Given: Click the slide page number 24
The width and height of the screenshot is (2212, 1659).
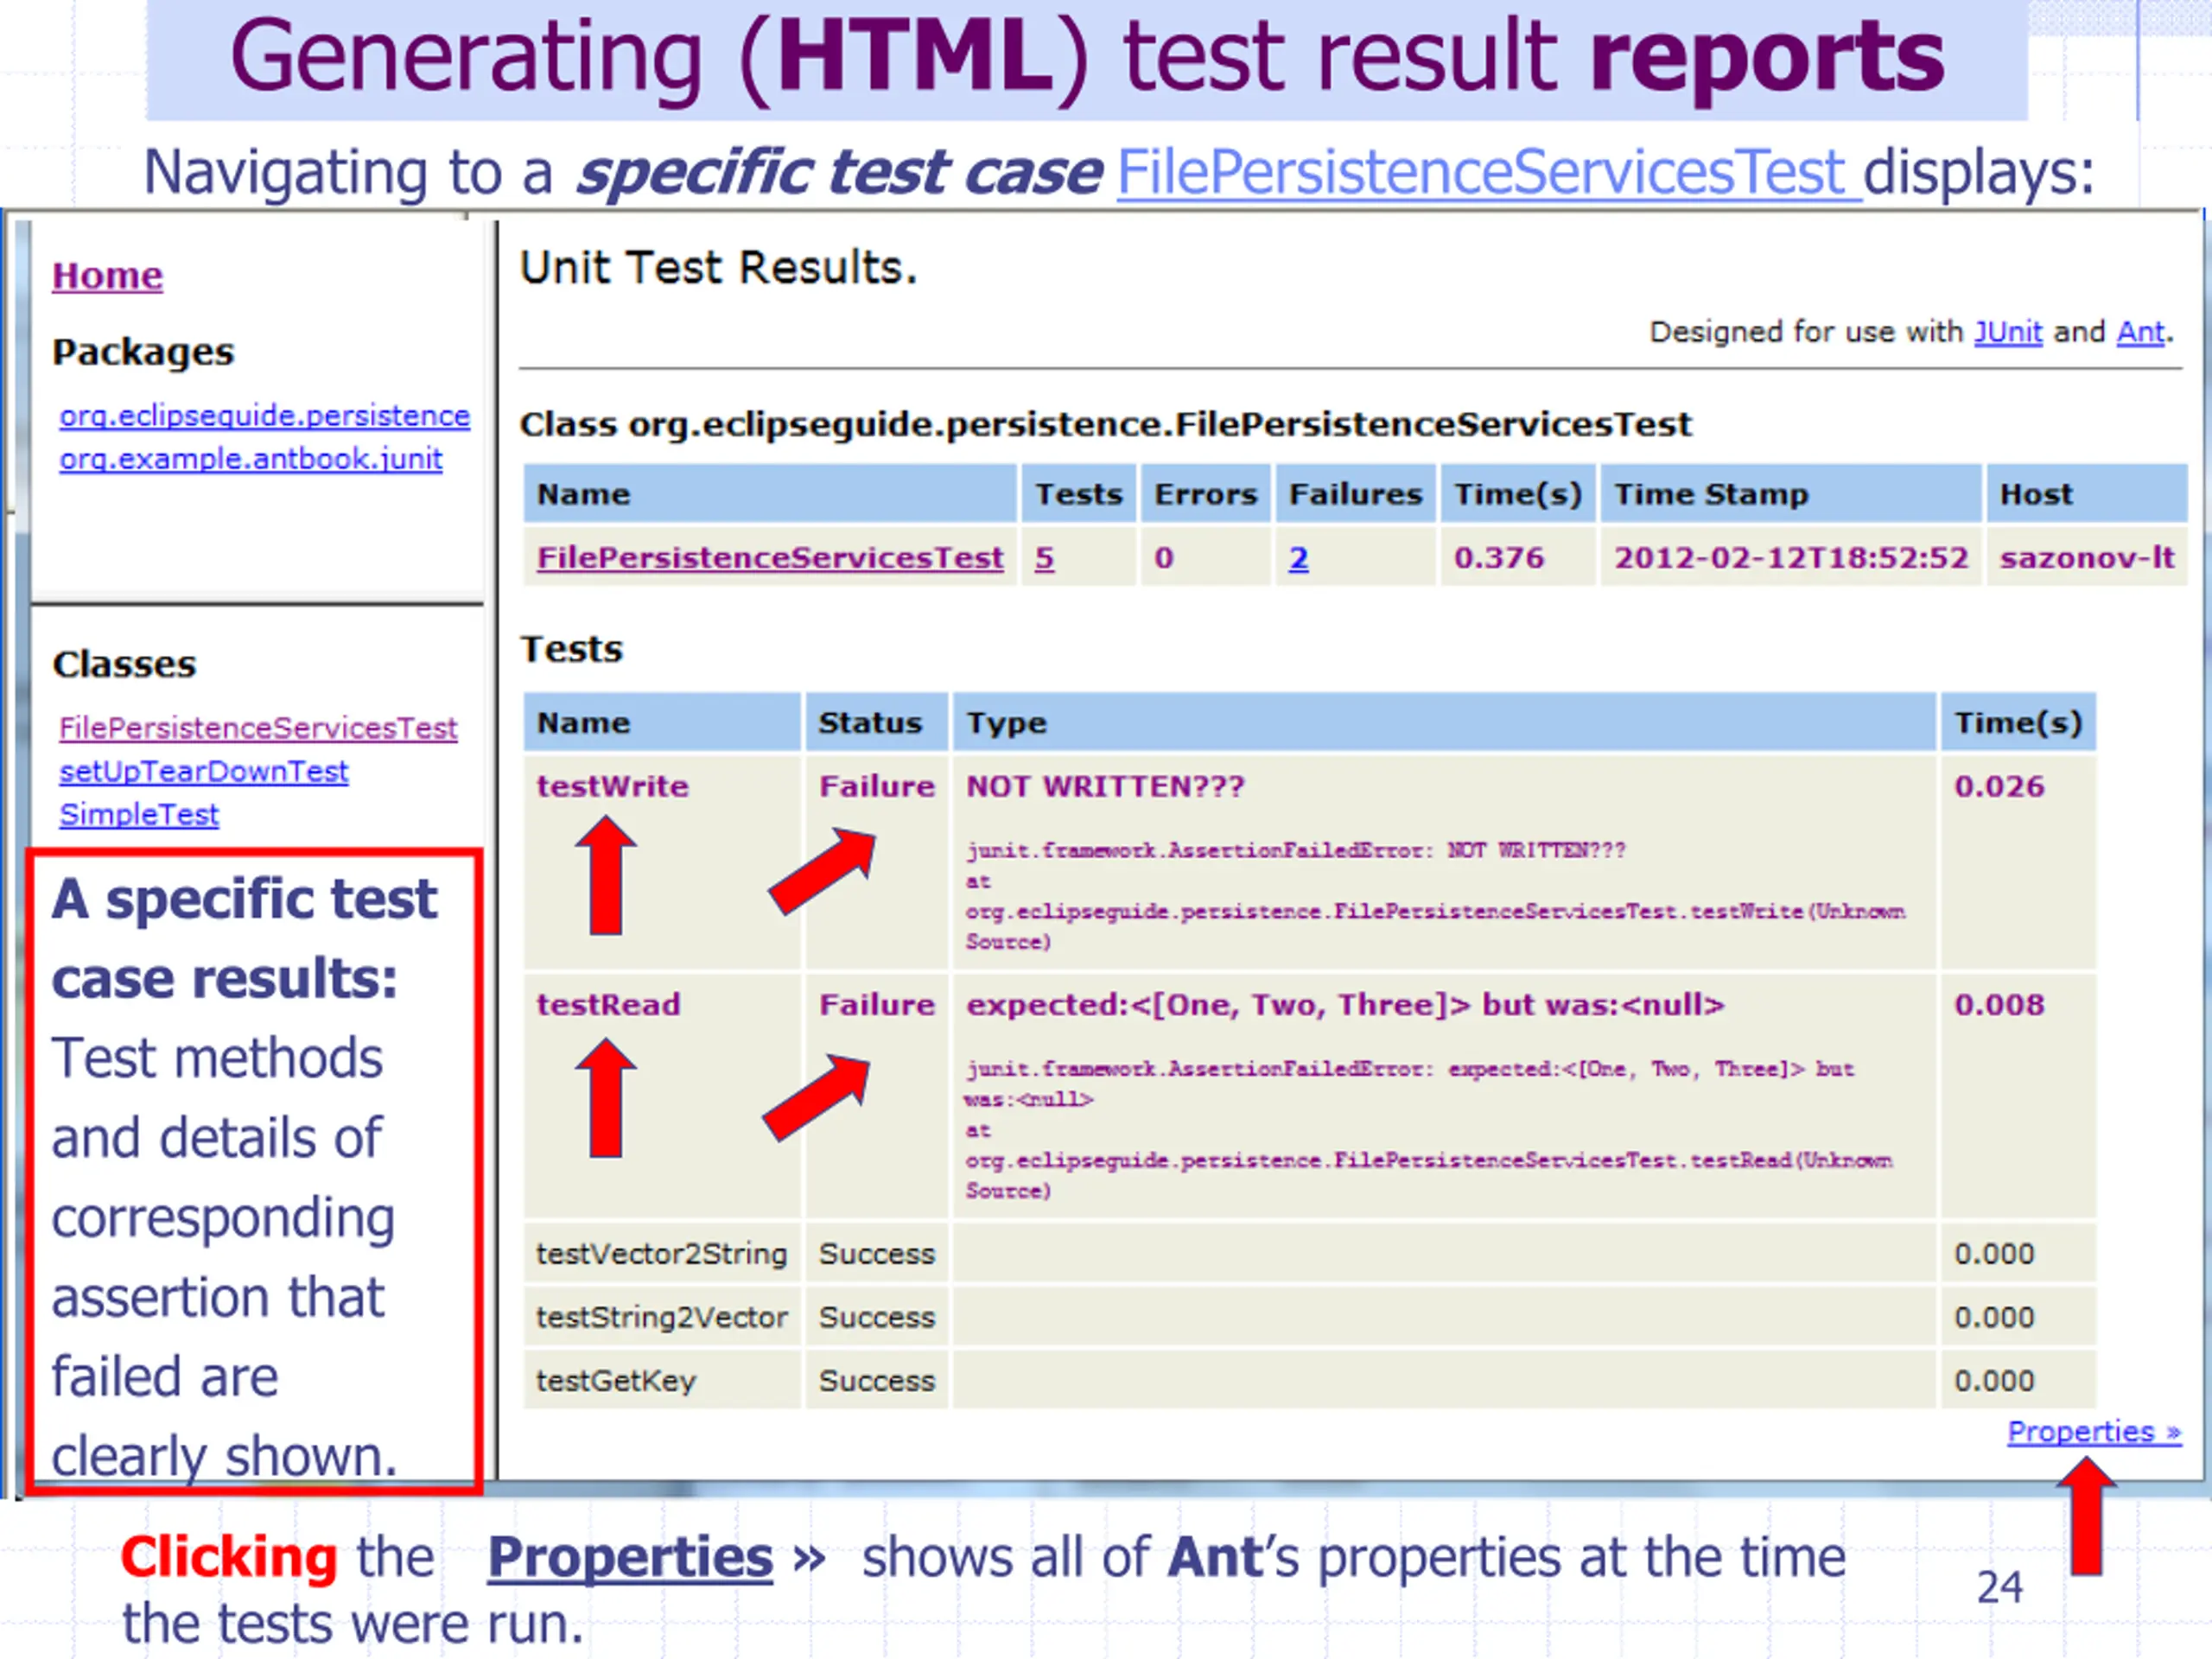Looking at the screenshot, I should [1999, 1587].
